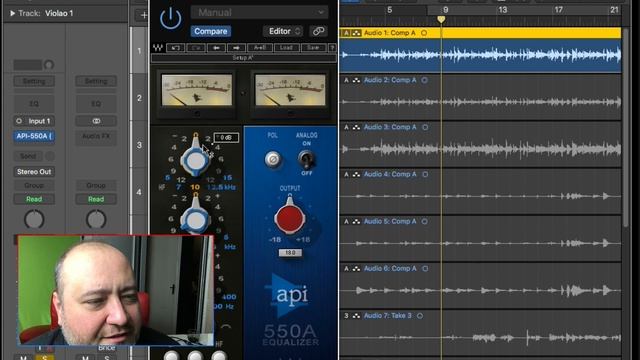Screen dimensions: 640x360
Task: Open the API-550A plugin slot
Action: 34,136
